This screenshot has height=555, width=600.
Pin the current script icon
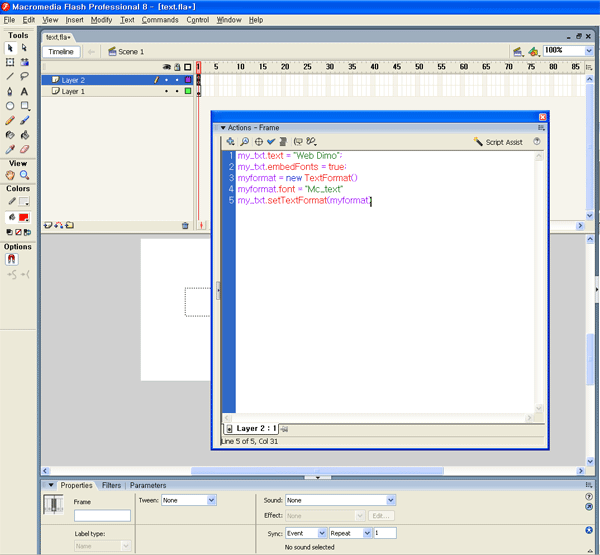point(284,429)
